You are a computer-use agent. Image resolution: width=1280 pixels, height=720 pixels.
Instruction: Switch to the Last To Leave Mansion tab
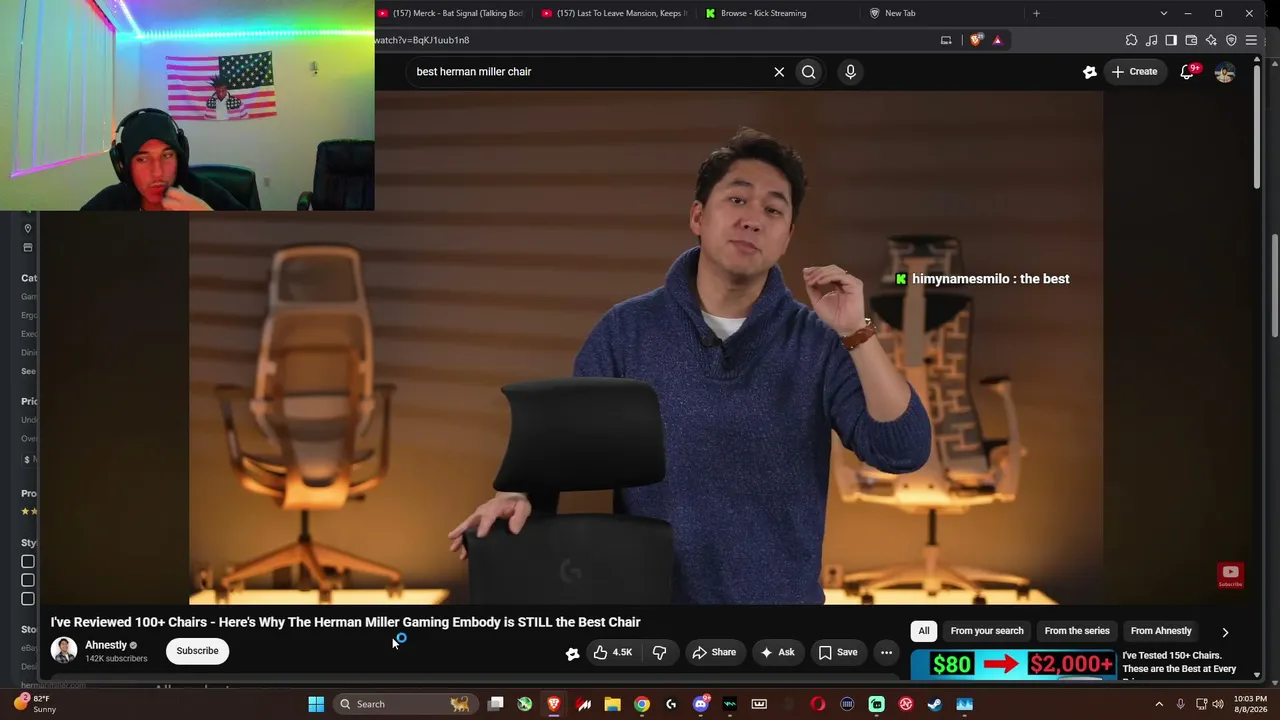(x=615, y=13)
